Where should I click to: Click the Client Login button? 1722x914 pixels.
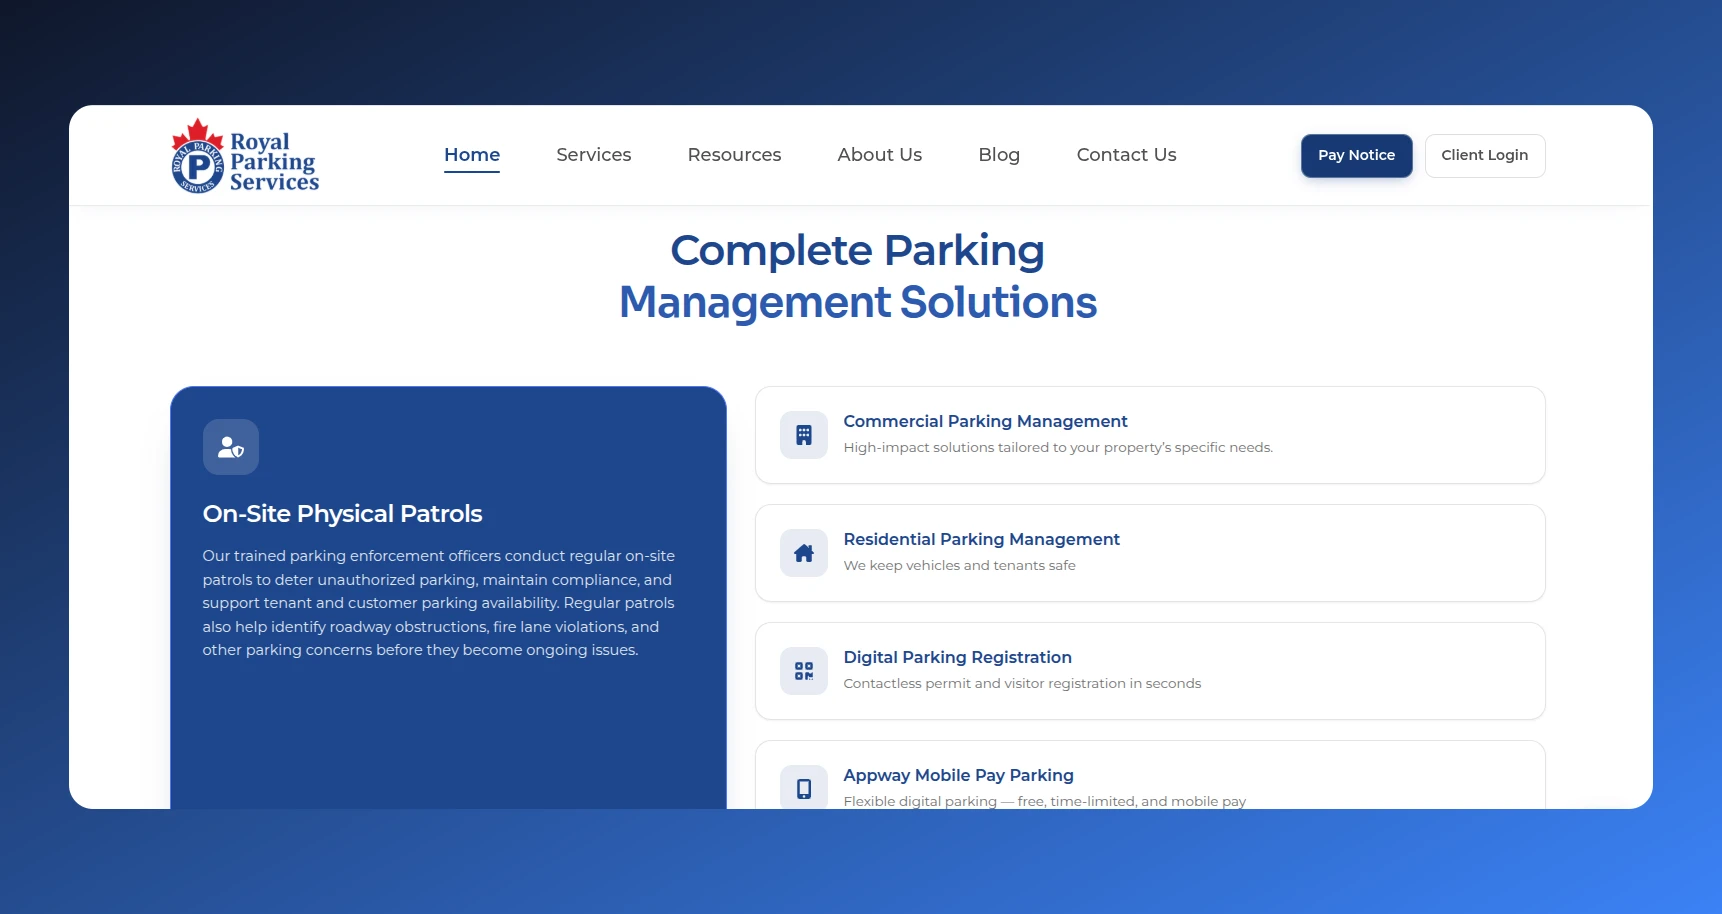click(x=1485, y=156)
